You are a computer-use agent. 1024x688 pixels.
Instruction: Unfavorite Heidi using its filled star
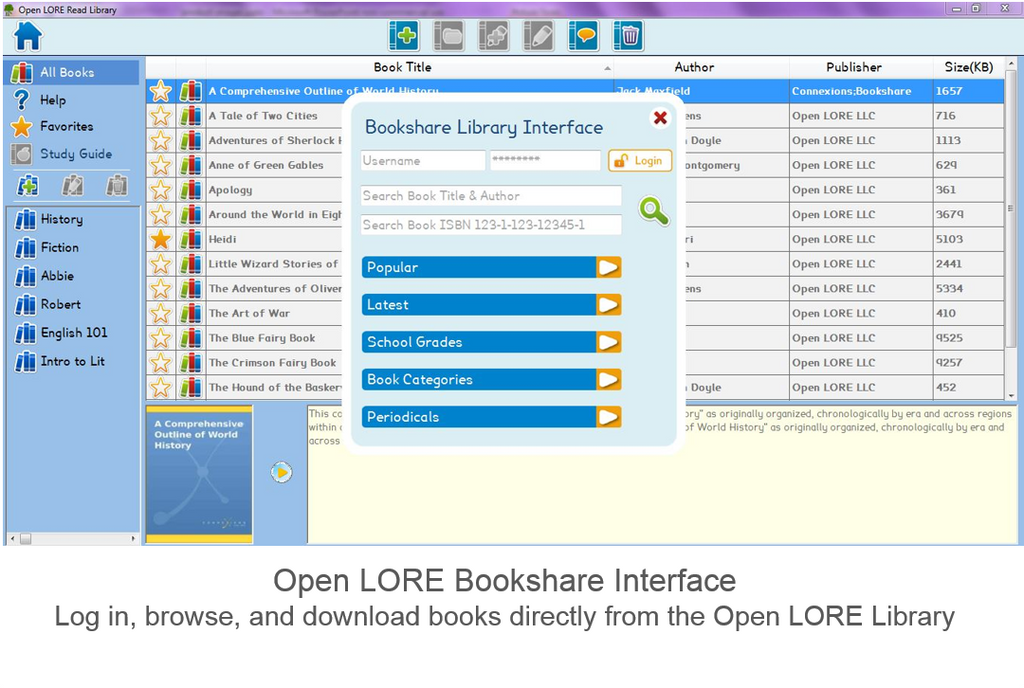[161, 240]
